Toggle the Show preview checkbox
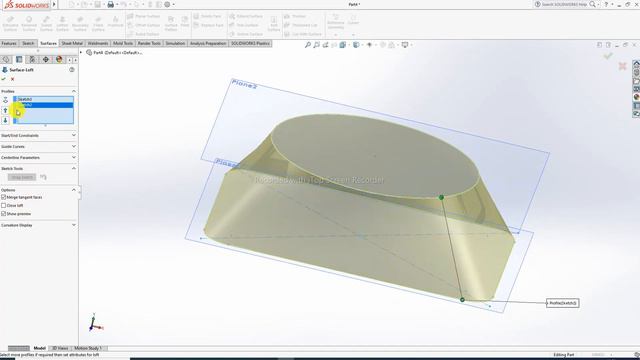640x360 pixels. 4,213
